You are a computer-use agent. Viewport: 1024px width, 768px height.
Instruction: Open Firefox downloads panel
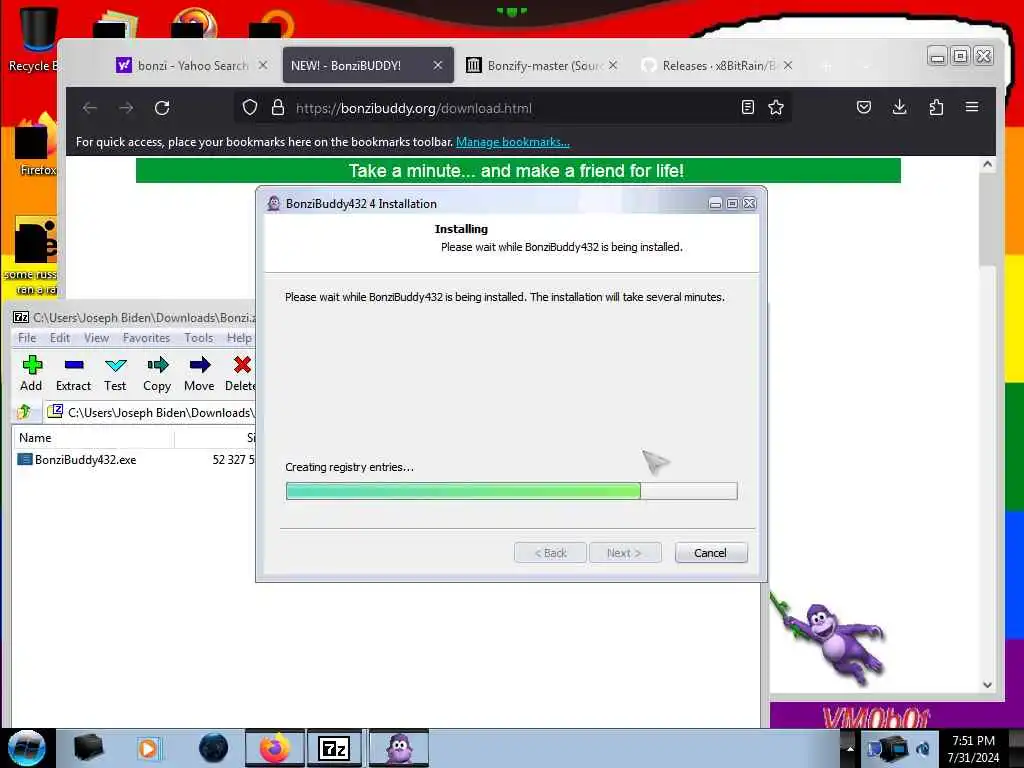(x=899, y=107)
